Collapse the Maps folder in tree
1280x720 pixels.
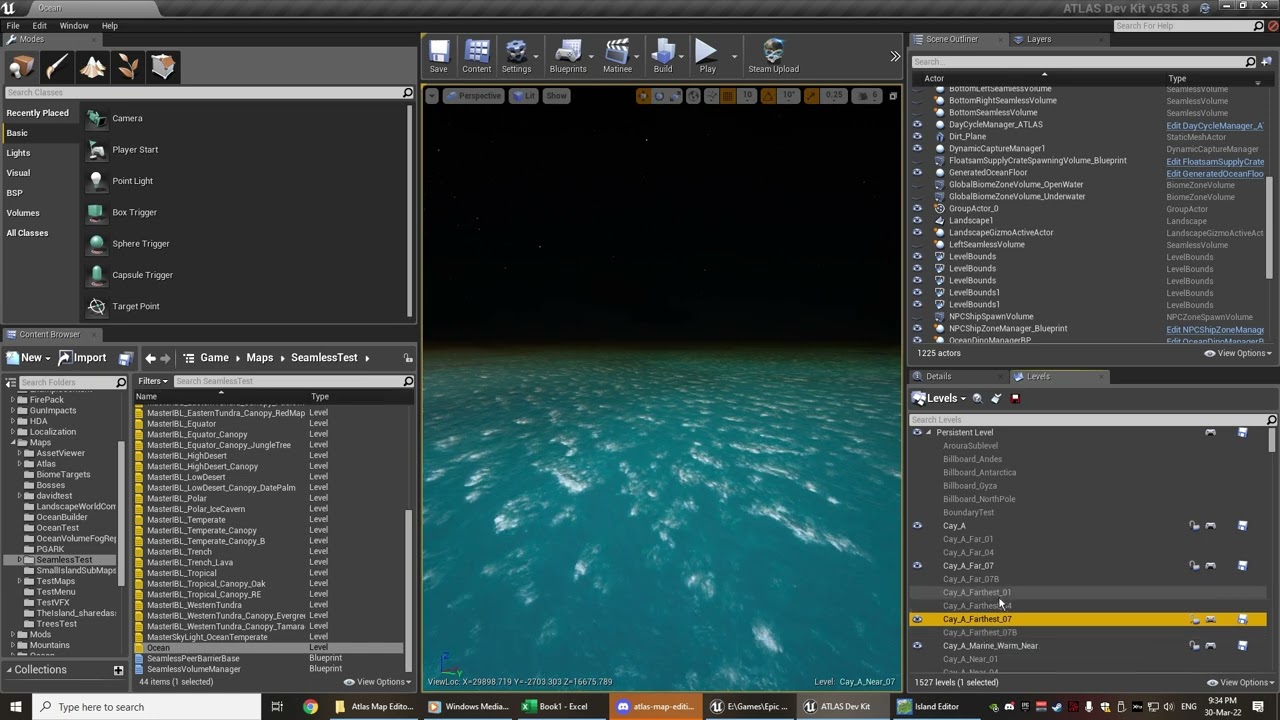coord(14,442)
